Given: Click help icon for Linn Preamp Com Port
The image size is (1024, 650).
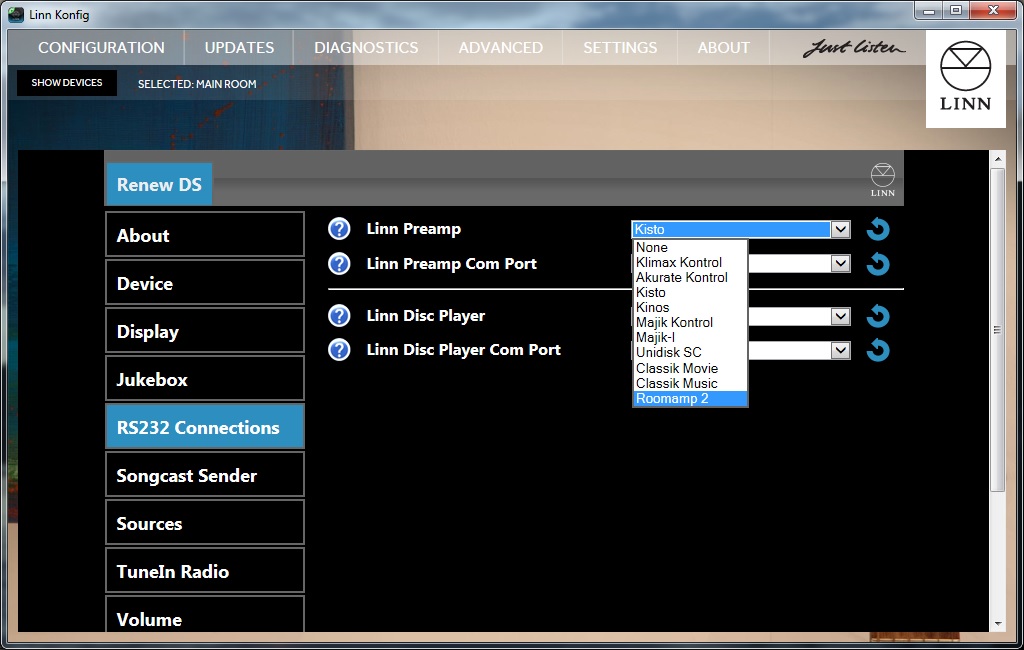Looking at the screenshot, I should pyautogui.click(x=339, y=264).
